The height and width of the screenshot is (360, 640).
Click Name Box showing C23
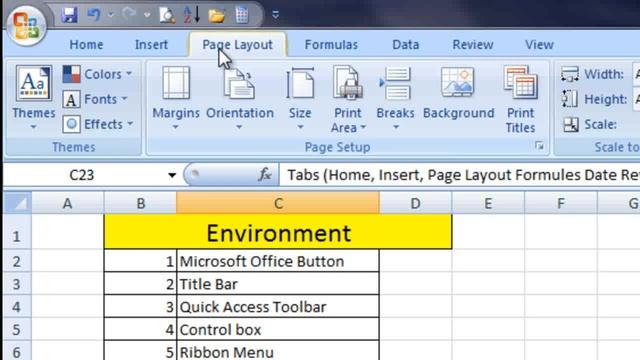pyautogui.click(x=82, y=175)
